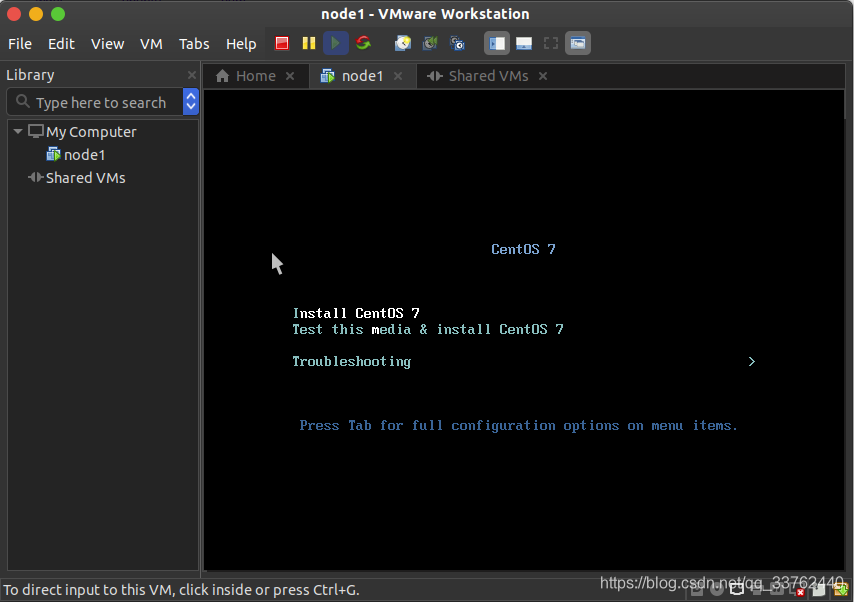The height and width of the screenshot is (602, 854).
Task: Open the View menu
Action: (x=107, y=44)
